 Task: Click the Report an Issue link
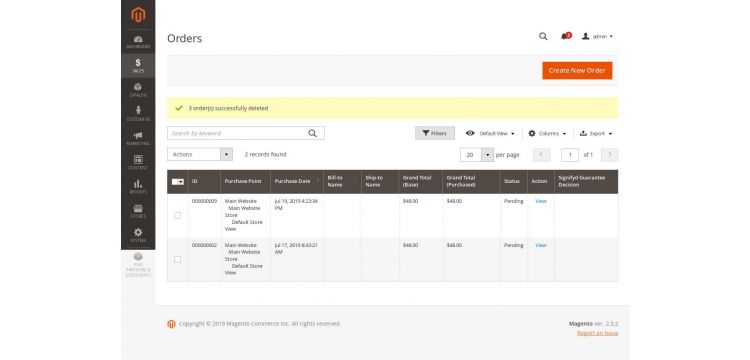pyautogui.click(x=597, y=333)
